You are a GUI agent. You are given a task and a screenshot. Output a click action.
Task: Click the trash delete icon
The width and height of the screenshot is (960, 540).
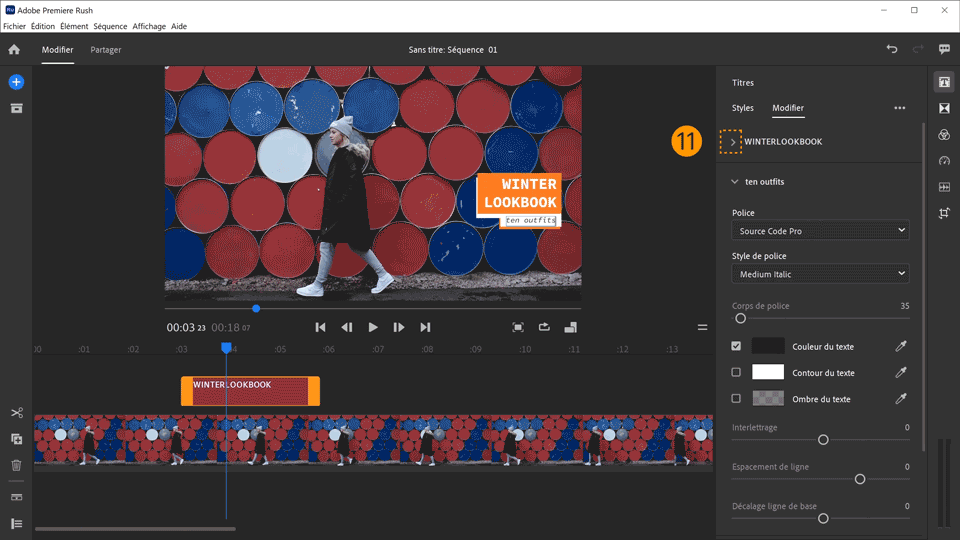[16, 465]
